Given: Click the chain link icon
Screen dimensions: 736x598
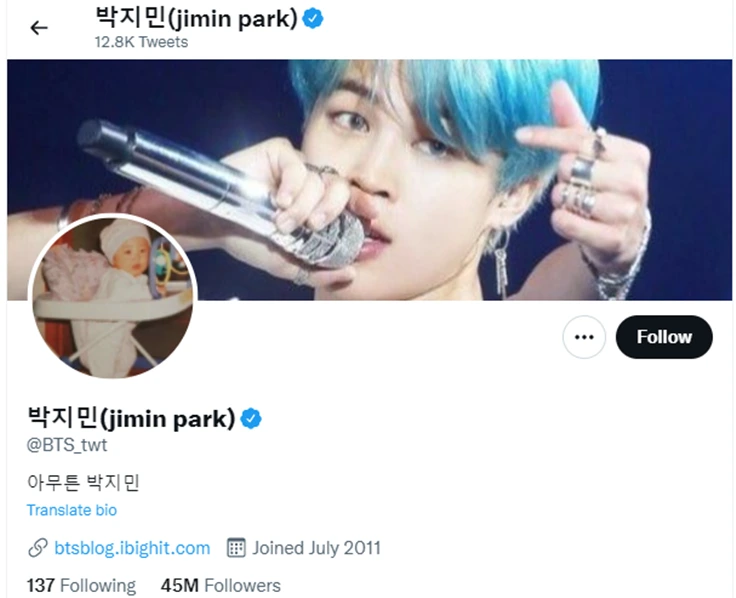Looking at the screenshot, I should pos(38,548).
